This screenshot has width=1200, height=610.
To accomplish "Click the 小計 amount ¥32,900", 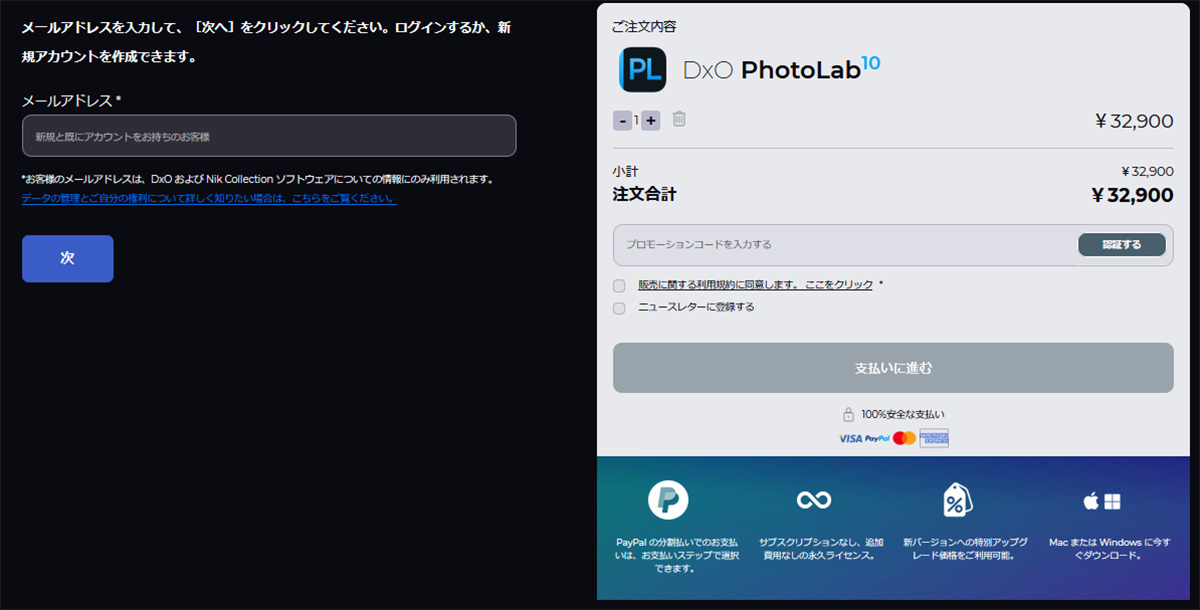I will coord(1147,171).
